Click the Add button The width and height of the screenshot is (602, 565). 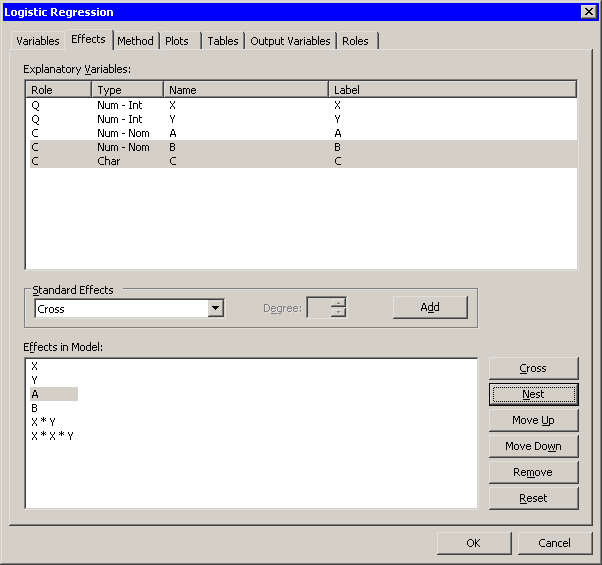coord(430,307)
